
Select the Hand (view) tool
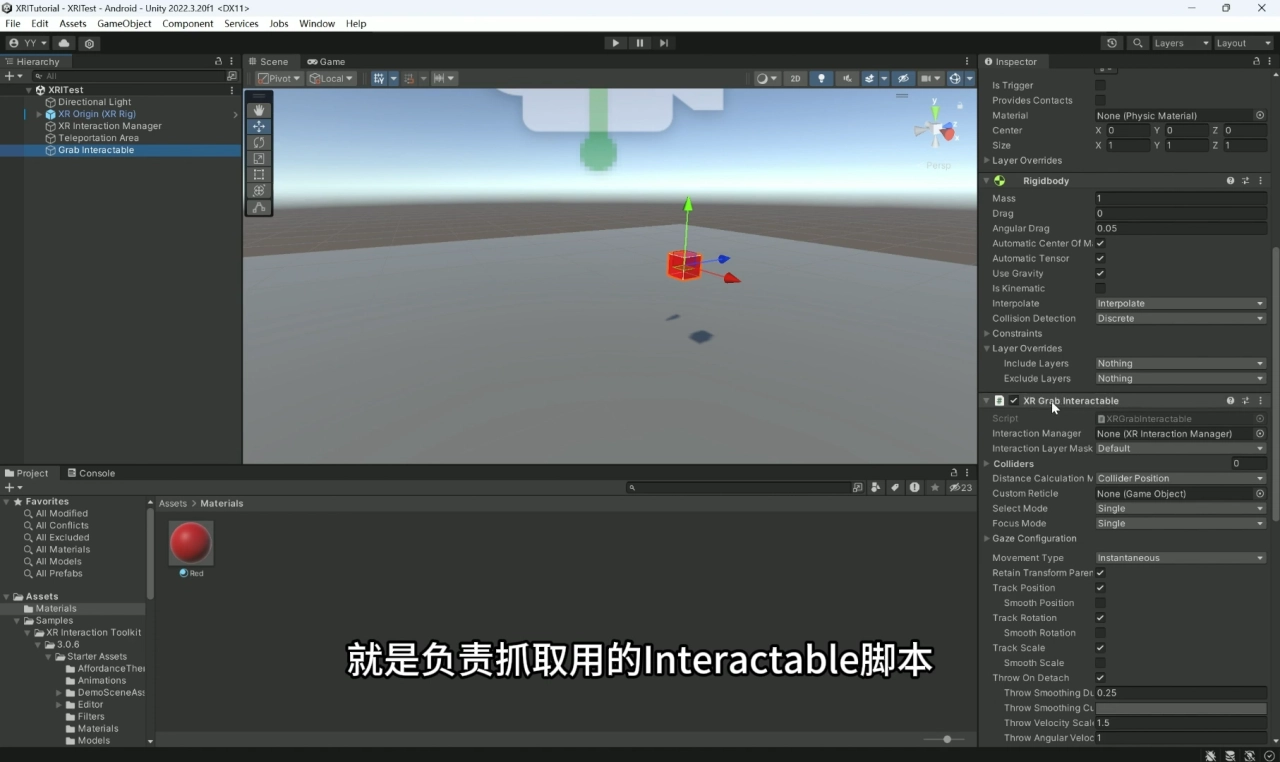click(x=259, y=110)
